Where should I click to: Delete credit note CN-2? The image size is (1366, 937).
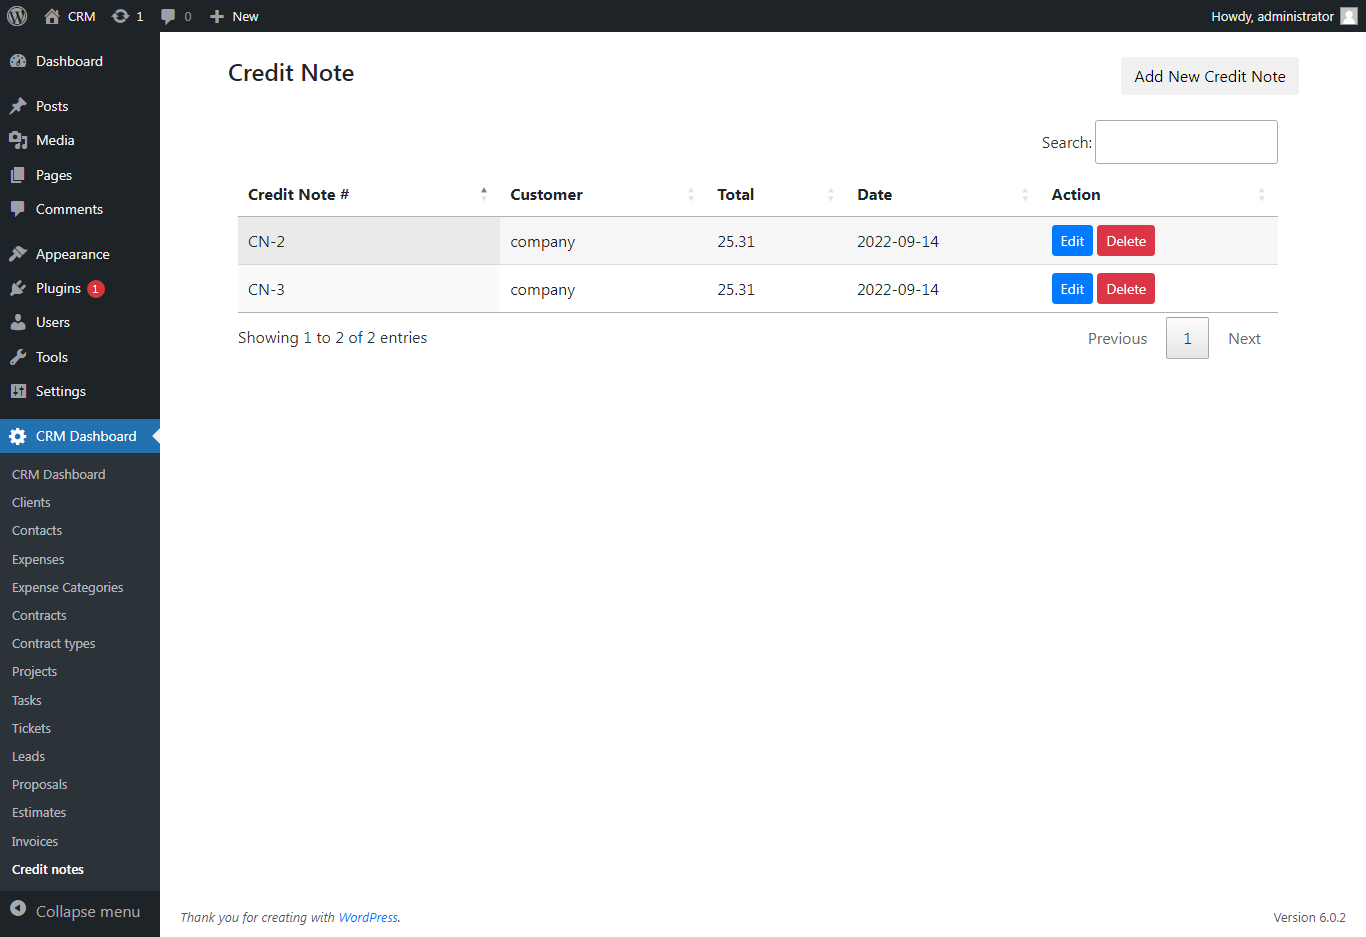[1125, 240]
